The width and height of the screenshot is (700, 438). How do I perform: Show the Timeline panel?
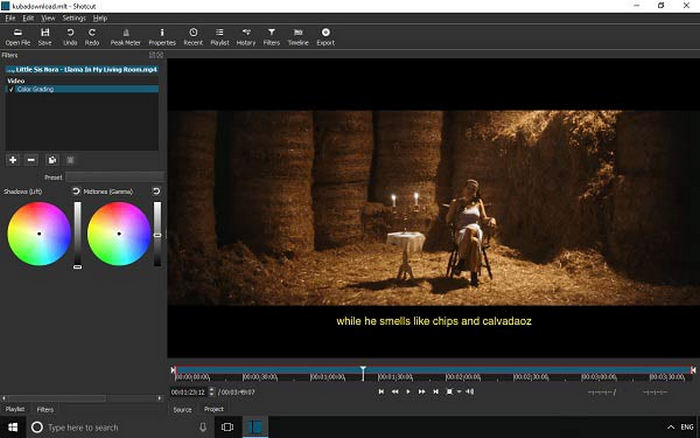tap(298, 37)
